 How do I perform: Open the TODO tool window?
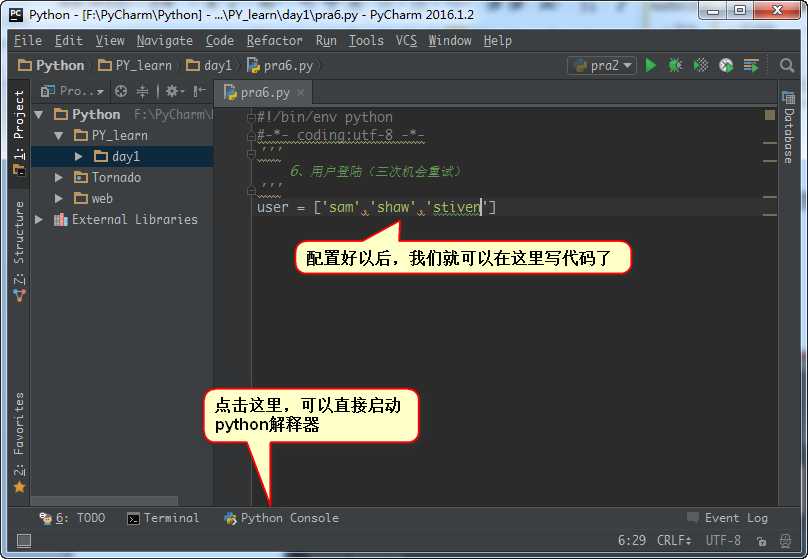pos(72,518)
